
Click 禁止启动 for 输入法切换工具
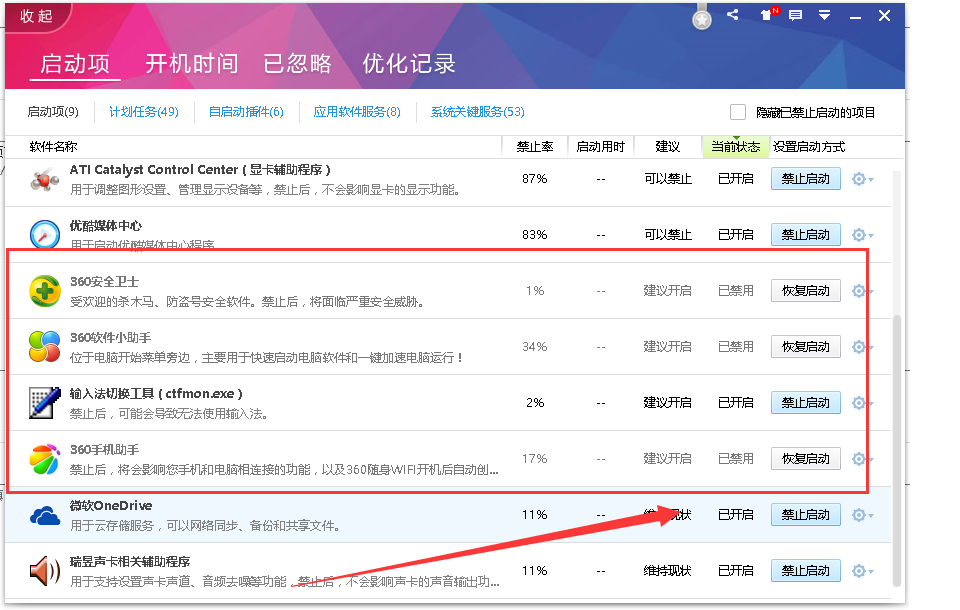[806, 403]
